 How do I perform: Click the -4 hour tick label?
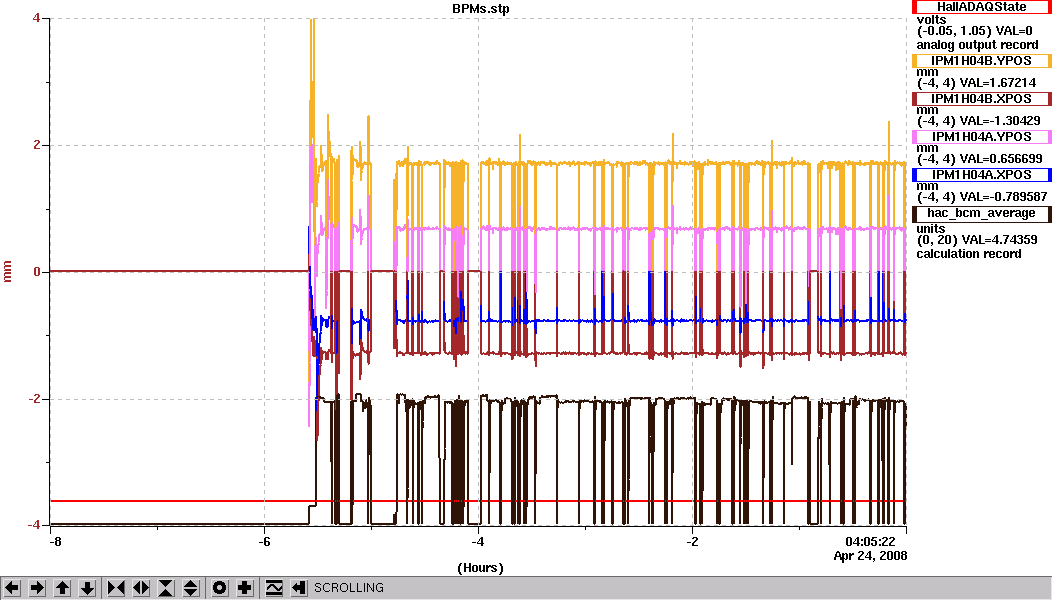(x=478, y=542)
